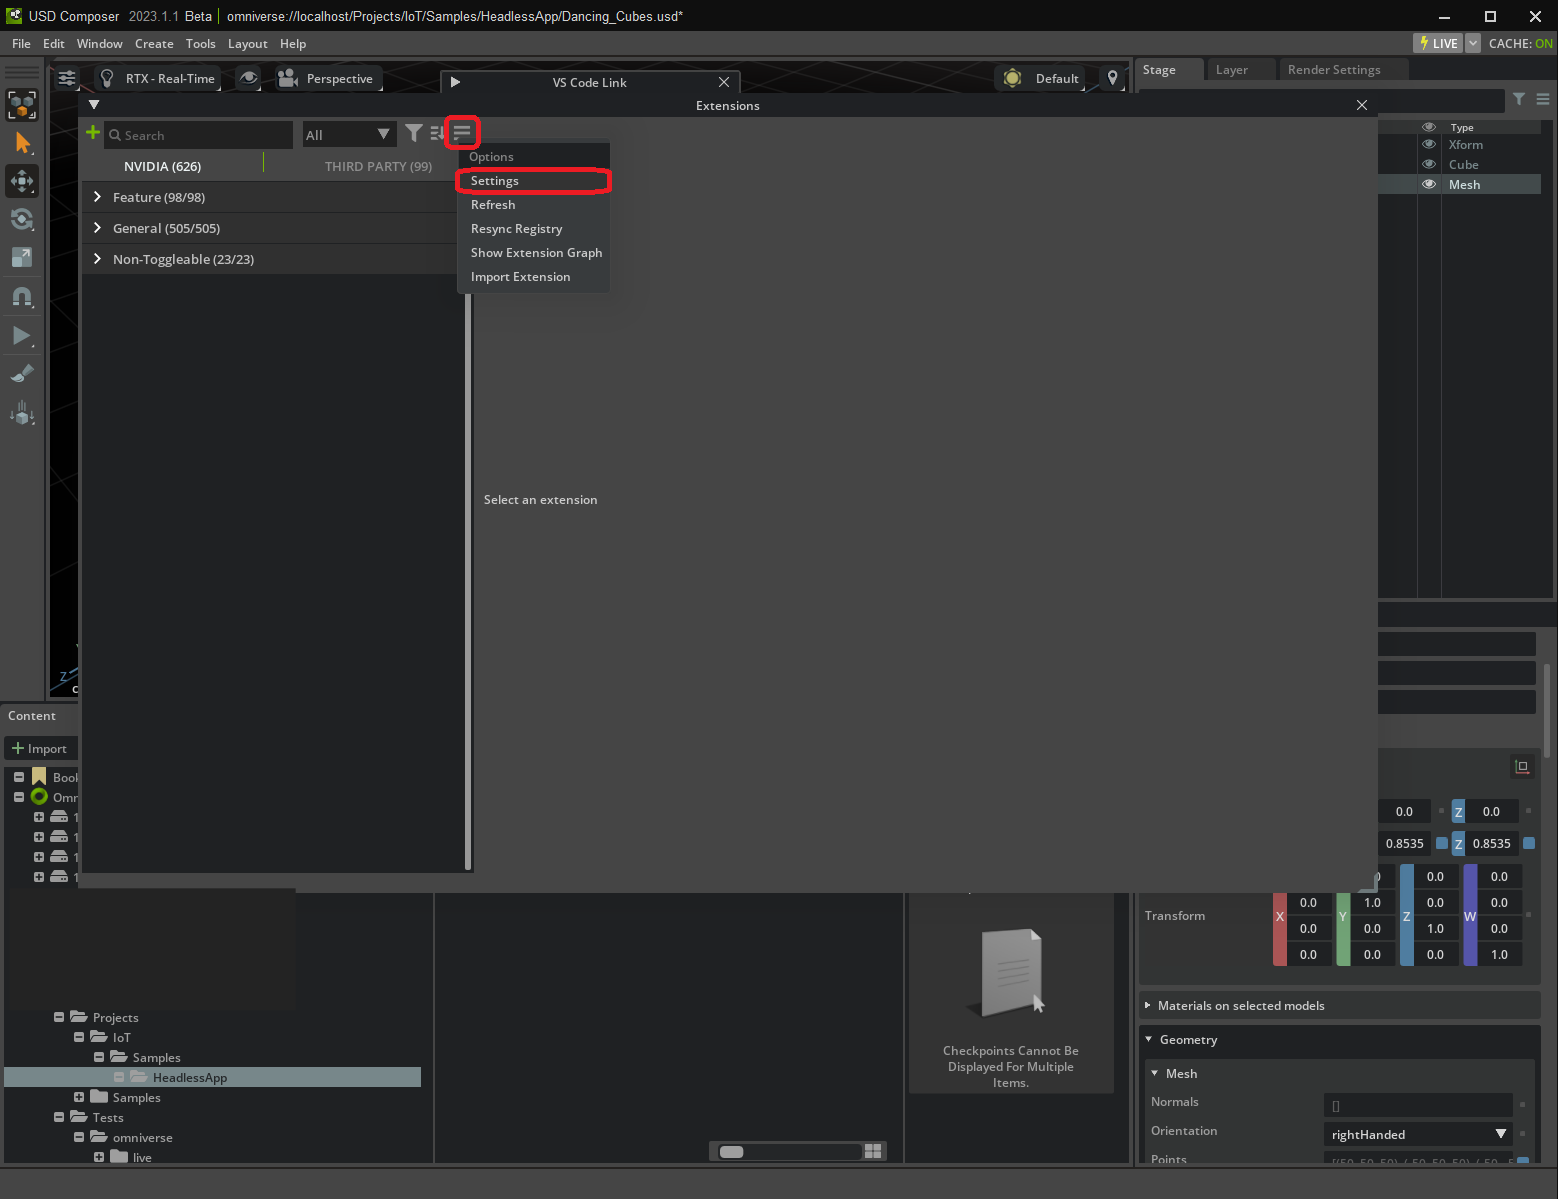1558x1199 pixels.
Task: Choose the Scale tool in left toolbar
Action: coord(22,257)
